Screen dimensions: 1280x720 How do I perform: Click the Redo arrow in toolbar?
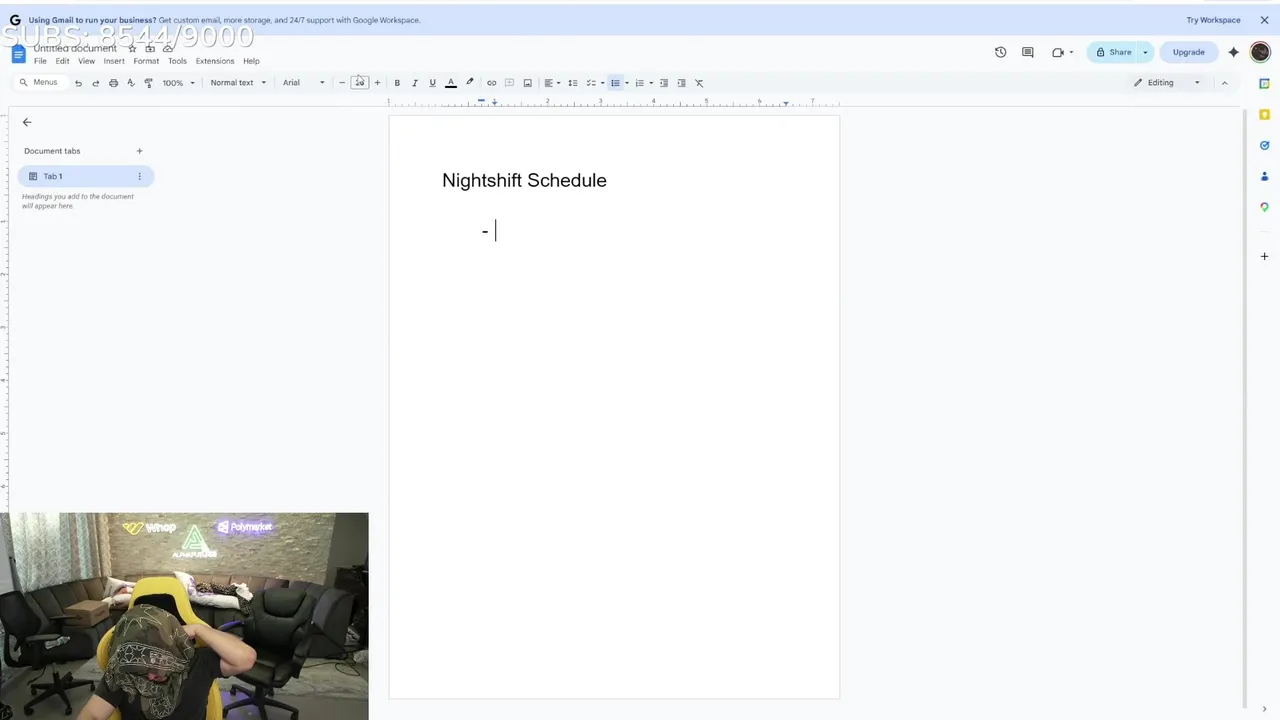(x=96, y=83)
